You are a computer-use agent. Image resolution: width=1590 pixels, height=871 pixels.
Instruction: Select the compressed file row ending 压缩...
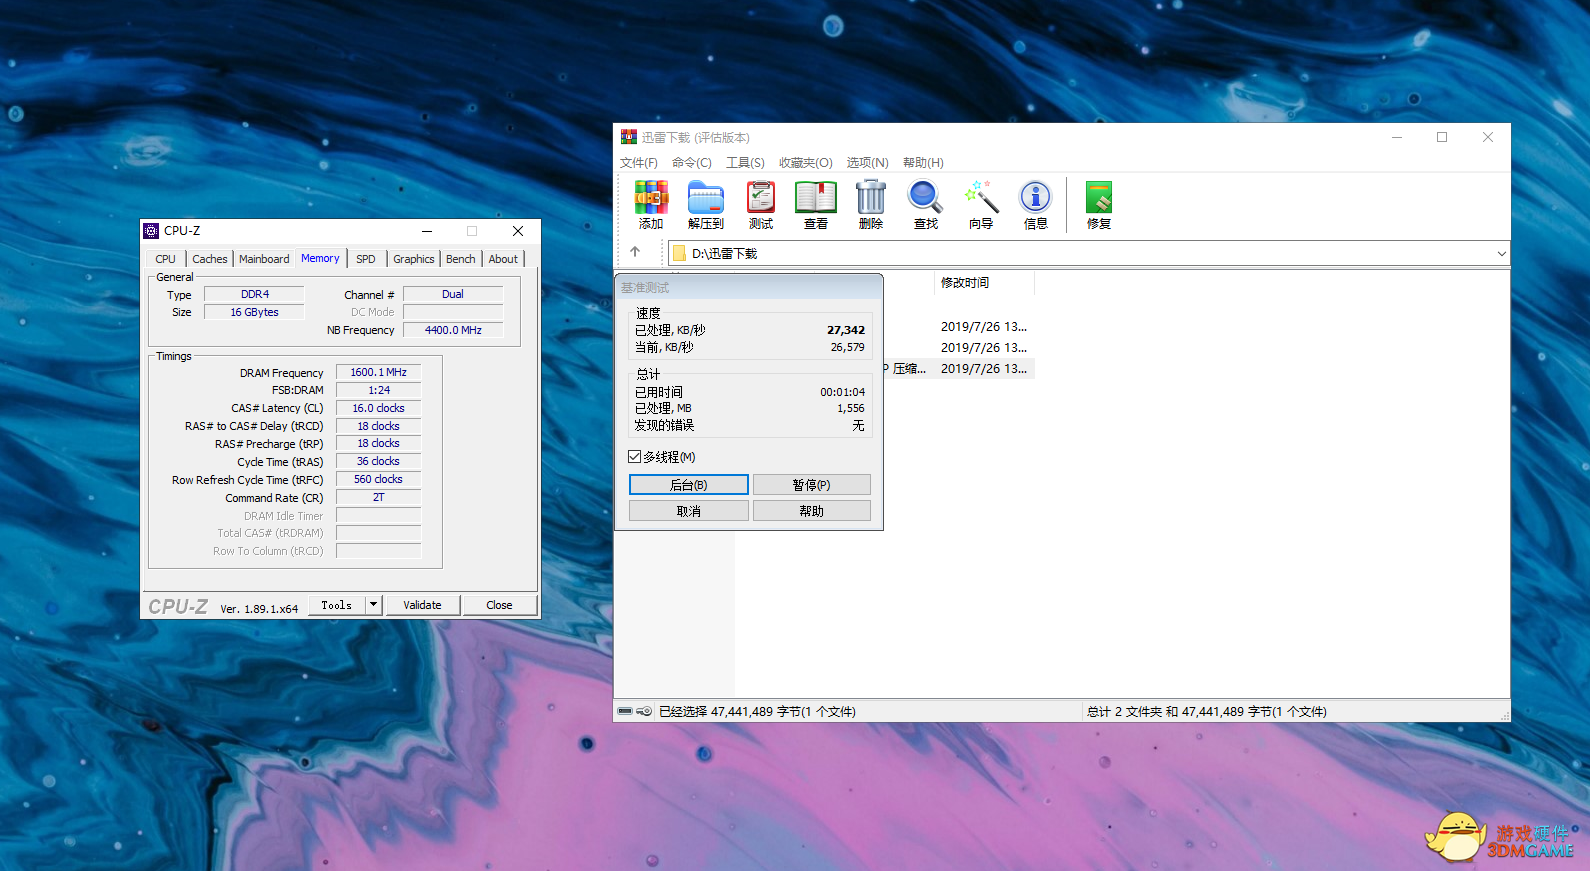[x=958, y=369]
